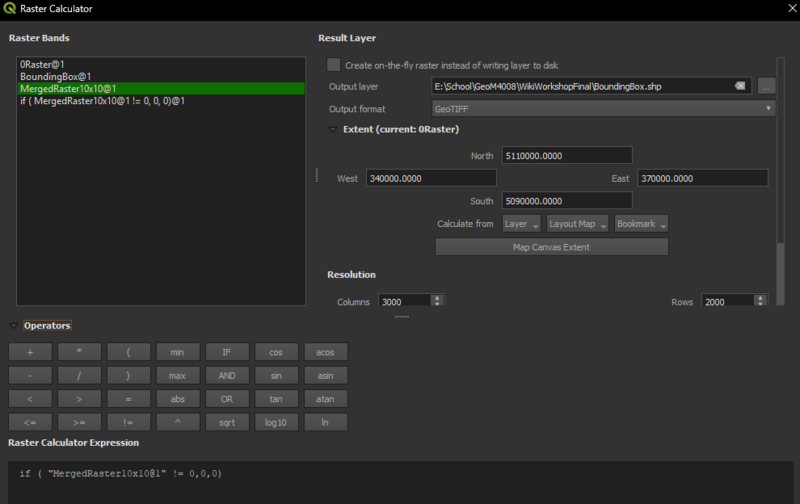The height and width of the screenshot is (504, 800).
Task: Open the Bookmark dropdown
Action: 641,224
